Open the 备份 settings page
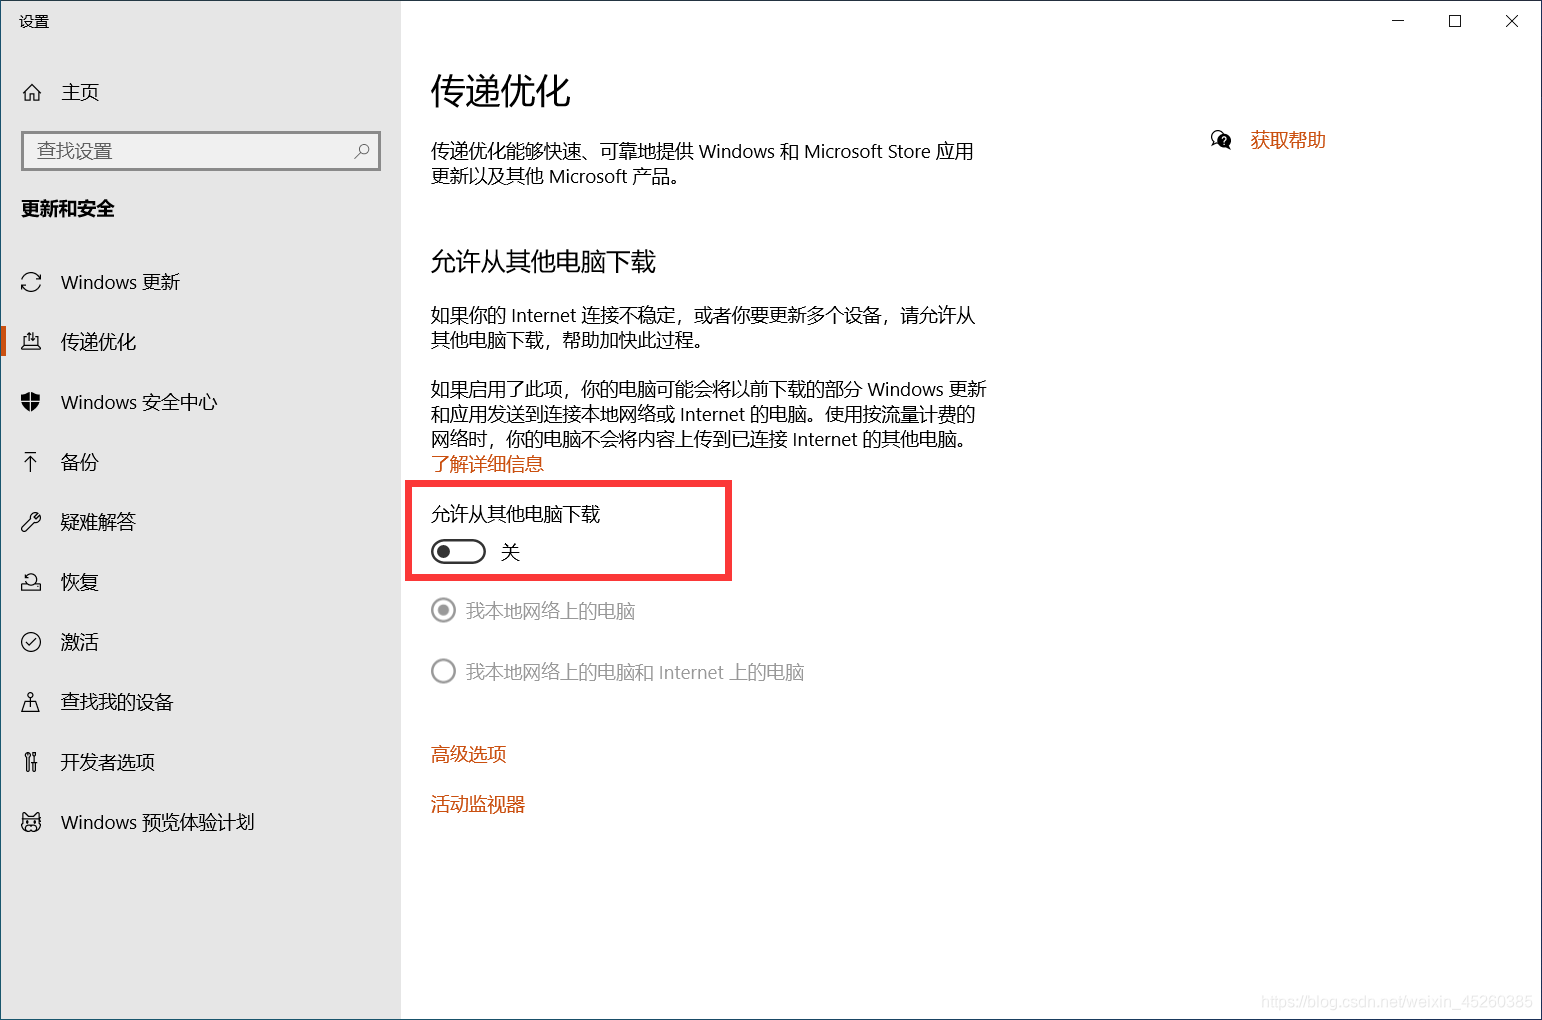This screenshot has width=1542, height=1020. click(200, 462)
